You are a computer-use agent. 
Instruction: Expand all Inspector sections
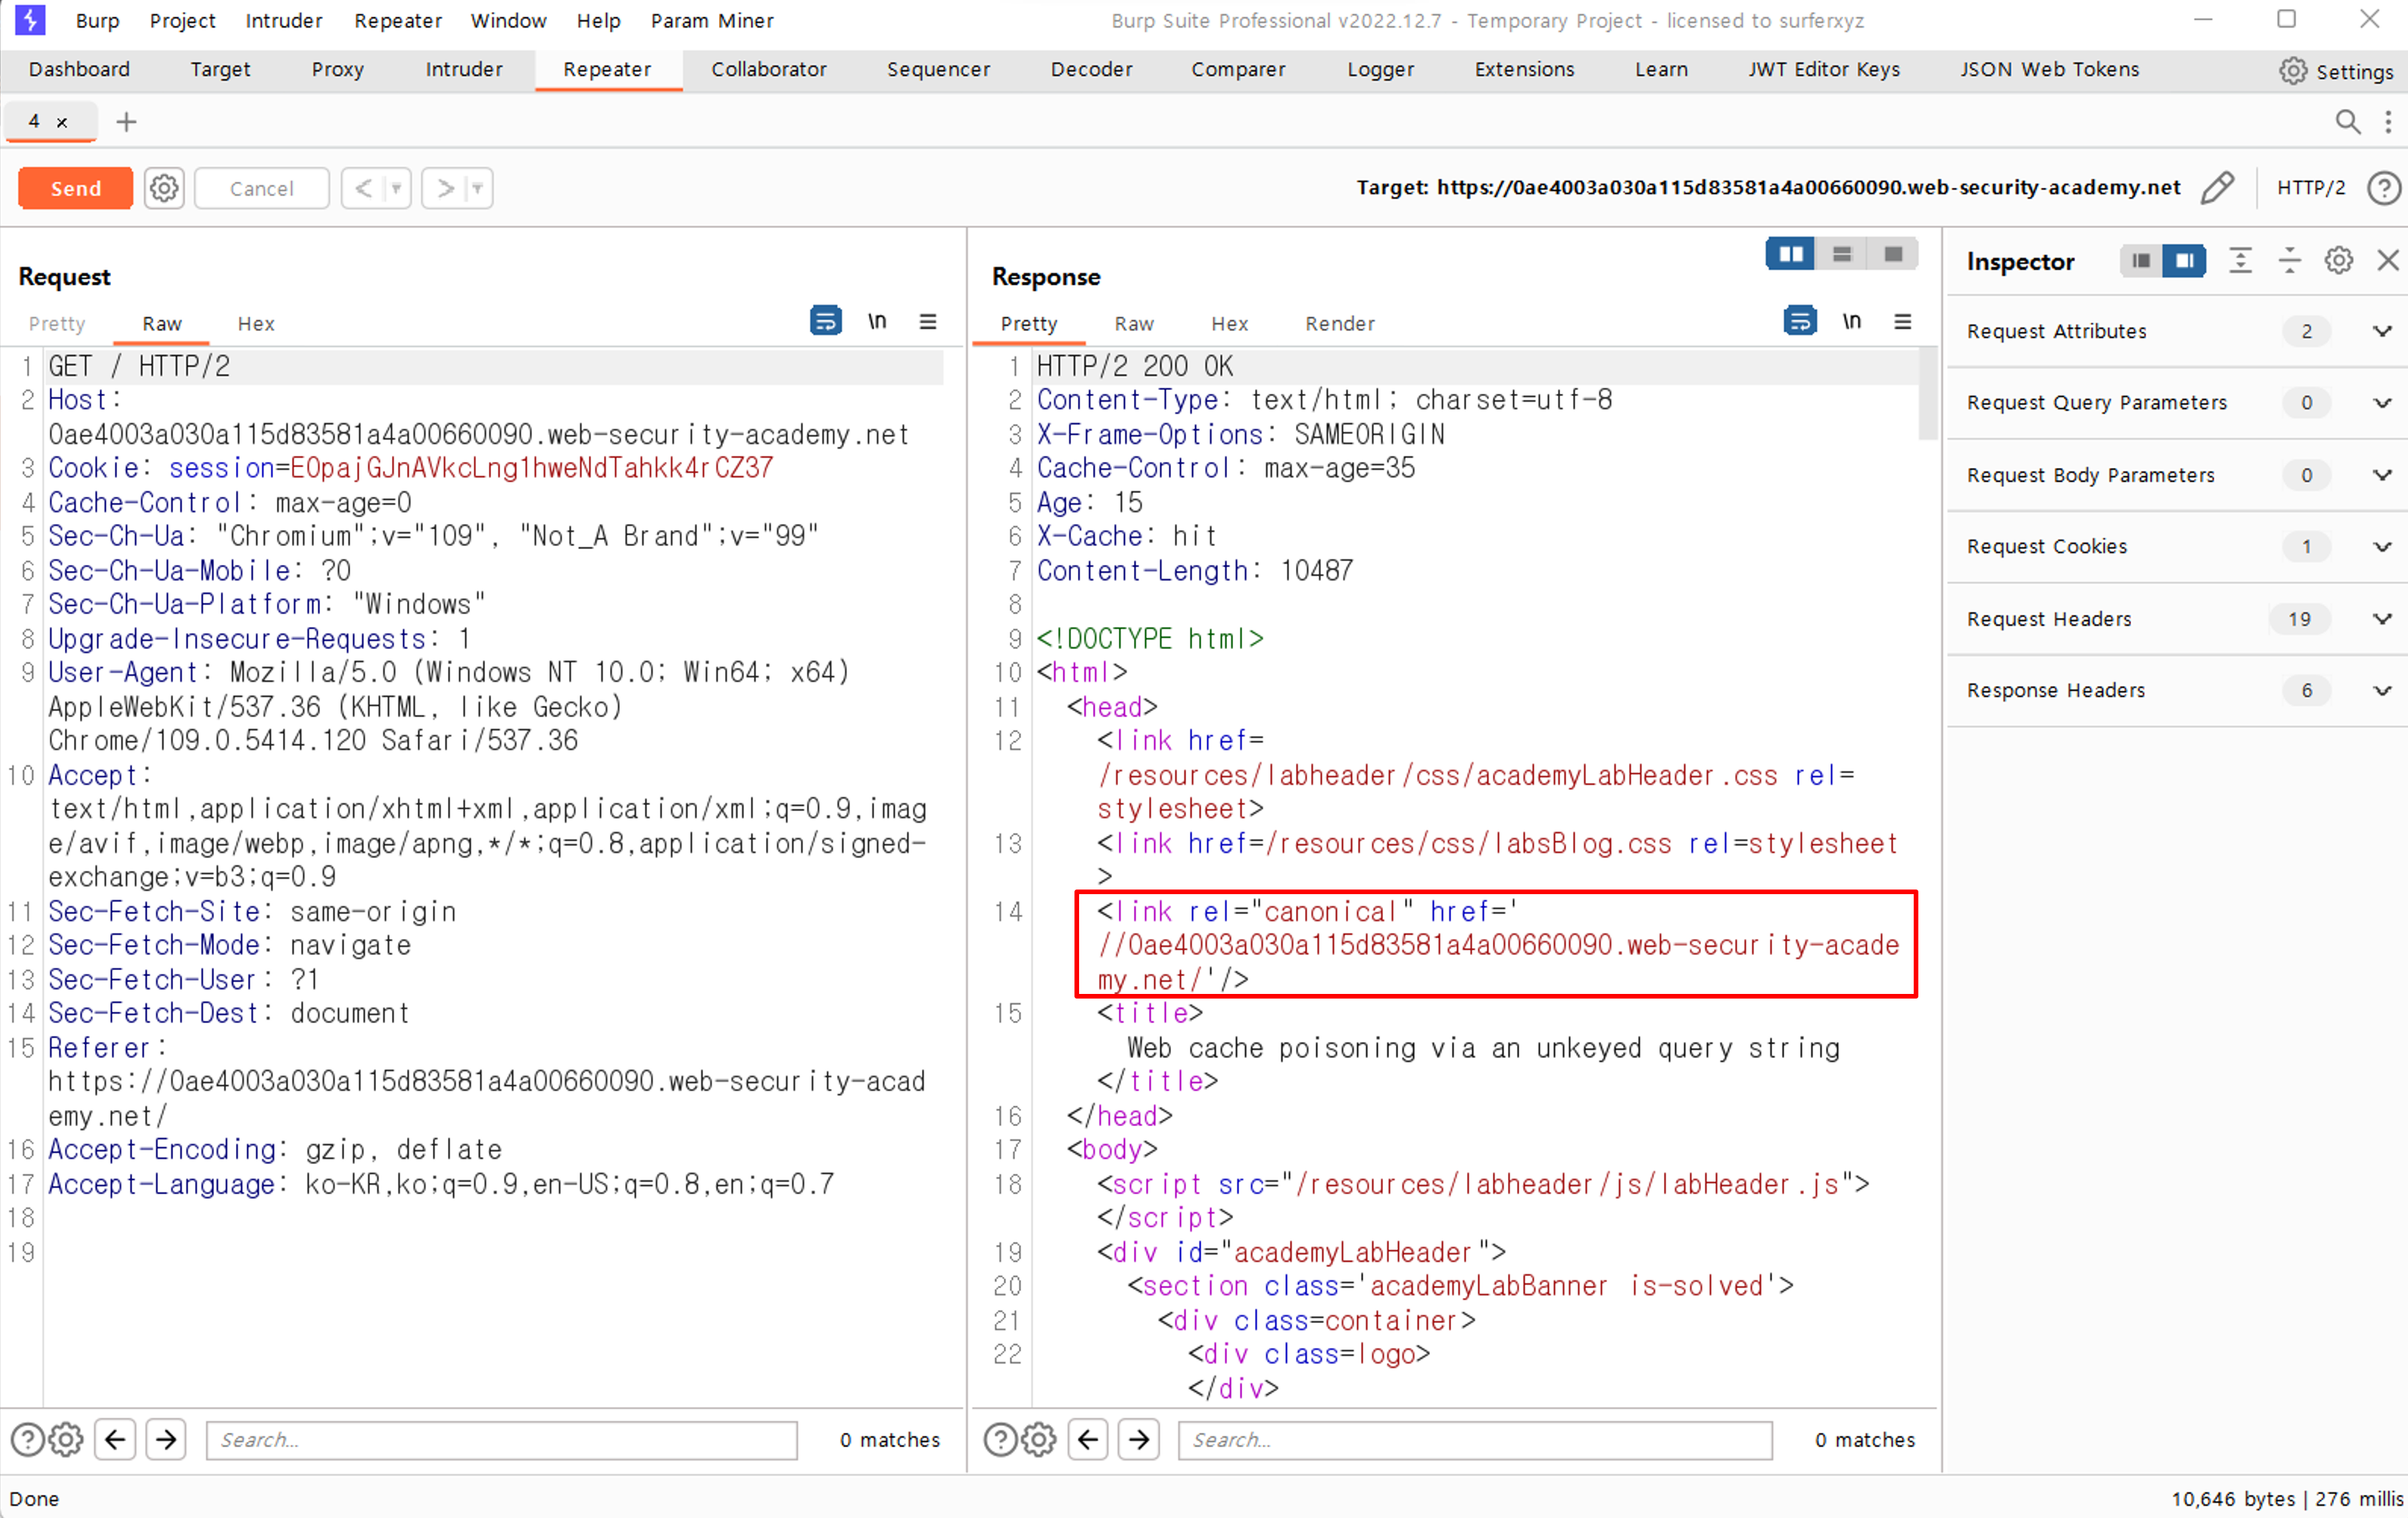2240,261
